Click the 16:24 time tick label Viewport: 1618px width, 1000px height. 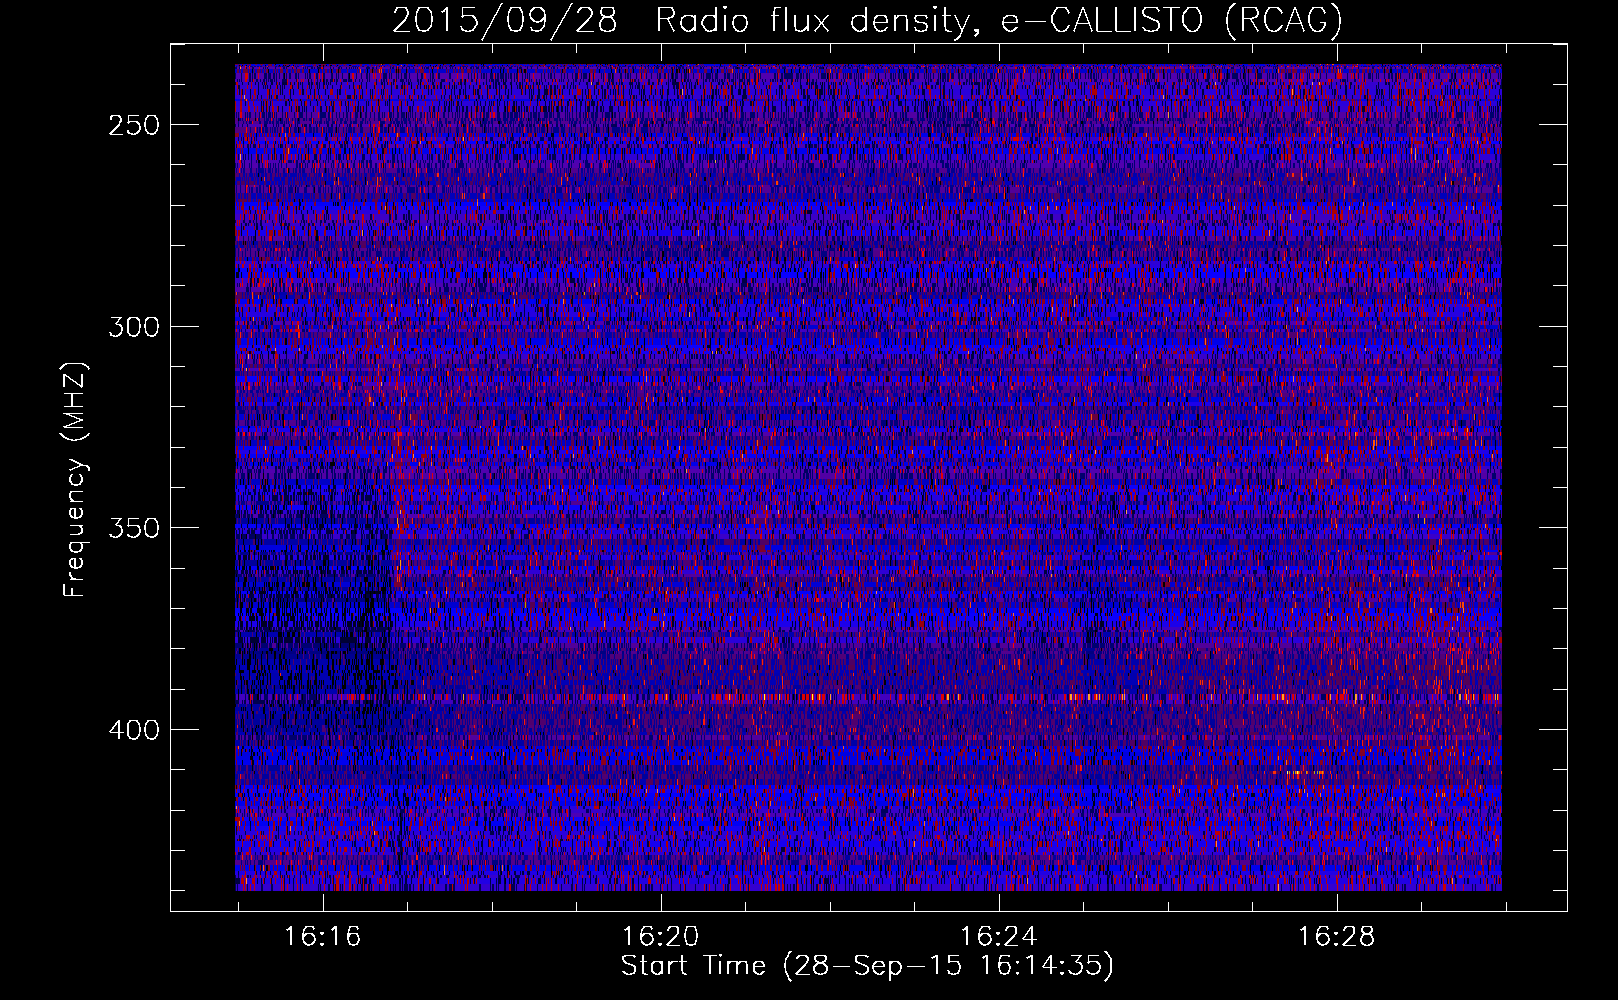(x=998, y=937)
